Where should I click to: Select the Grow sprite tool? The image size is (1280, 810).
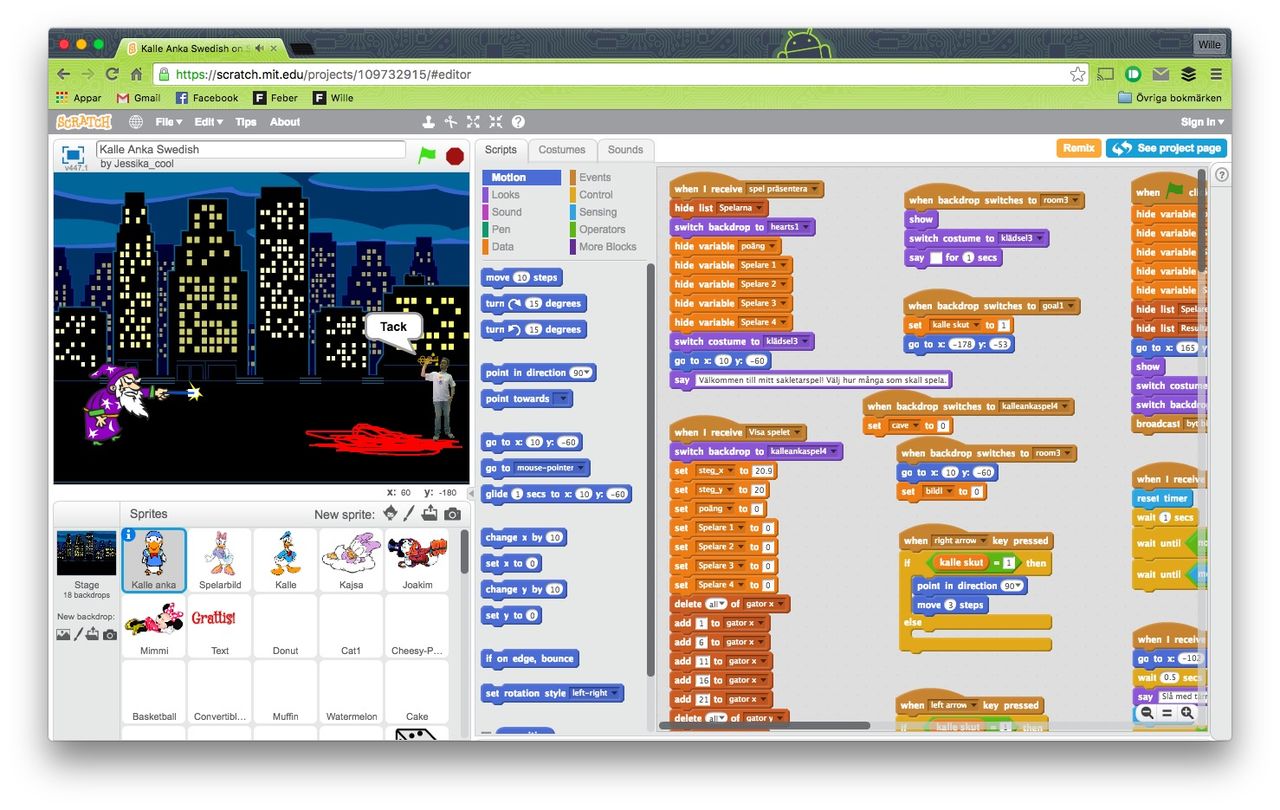(474, 122)
